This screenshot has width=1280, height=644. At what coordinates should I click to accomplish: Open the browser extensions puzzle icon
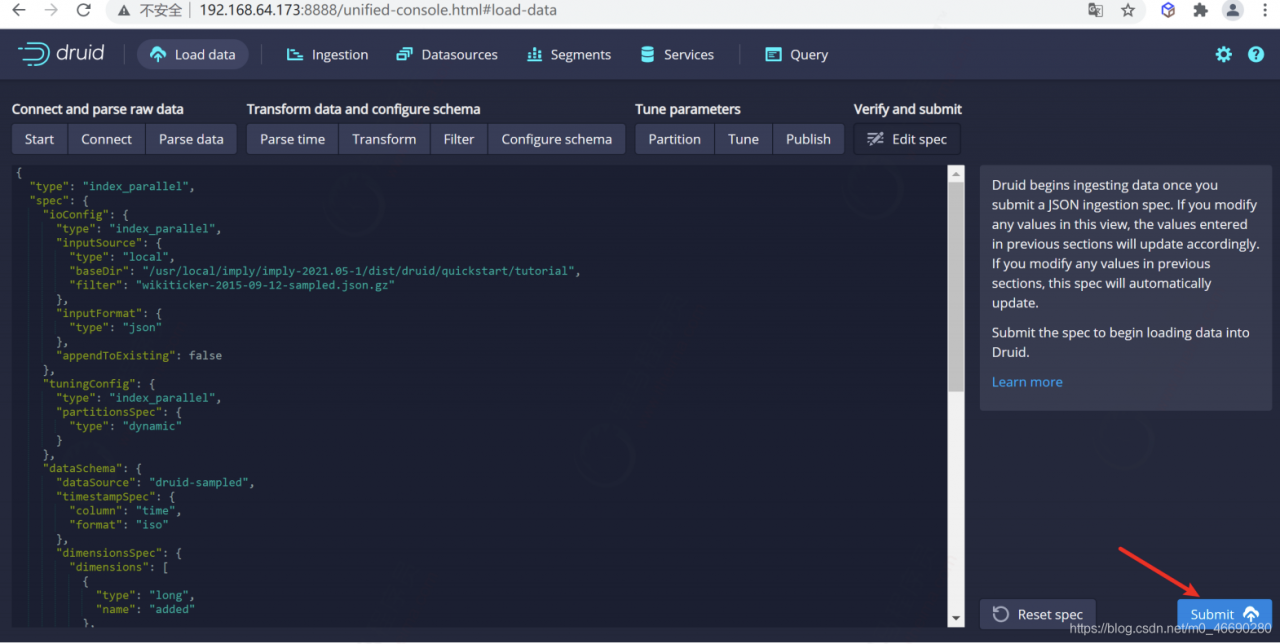(1200, 10)
